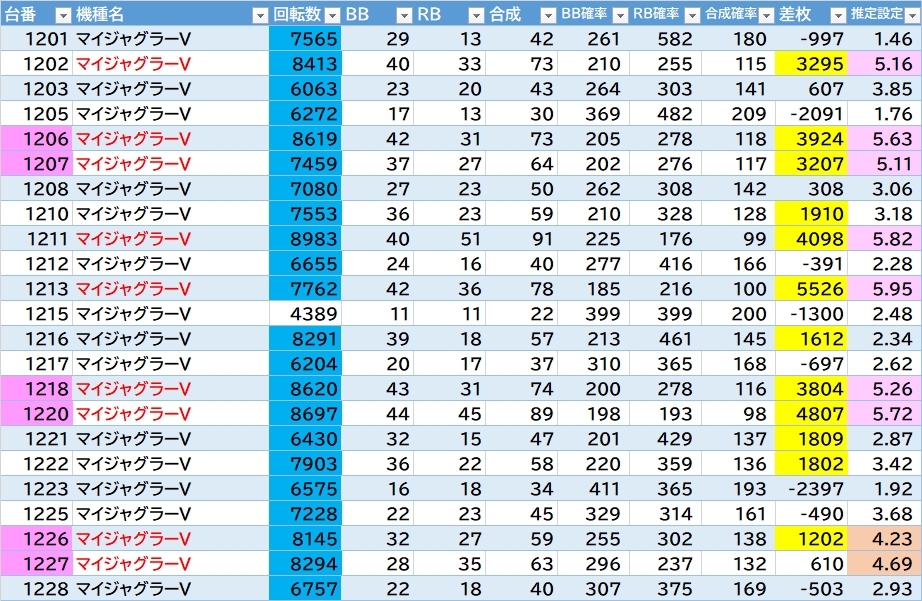Click the yellow 差枚 cell showing 5526
This screenshot has height=601, width=922.
[811, 289]
